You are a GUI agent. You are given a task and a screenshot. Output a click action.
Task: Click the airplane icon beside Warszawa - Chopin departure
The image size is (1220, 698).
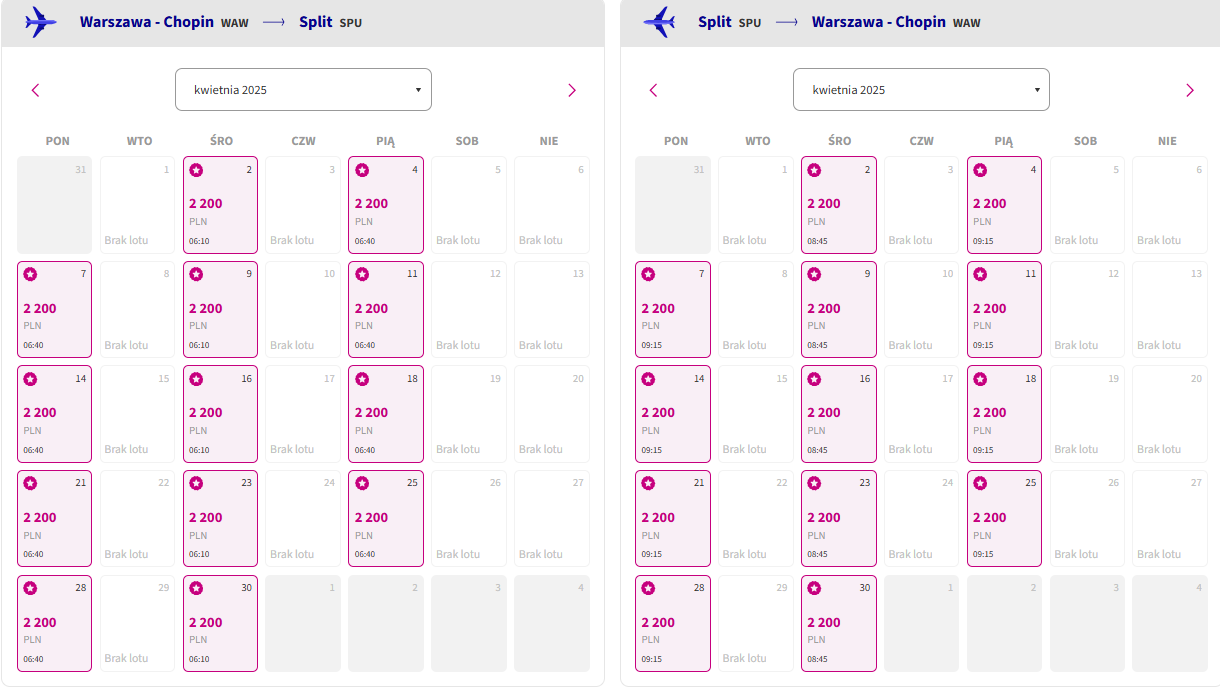point(41,22)
